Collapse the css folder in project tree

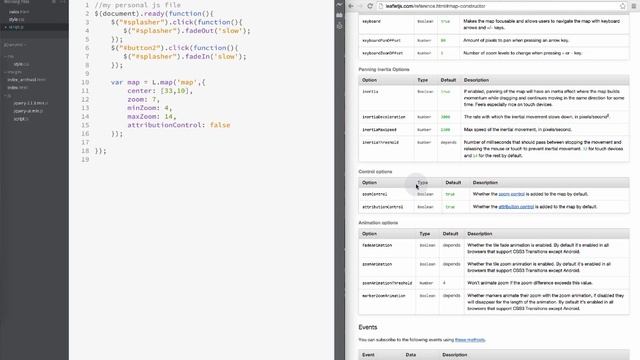click(10, 57)
